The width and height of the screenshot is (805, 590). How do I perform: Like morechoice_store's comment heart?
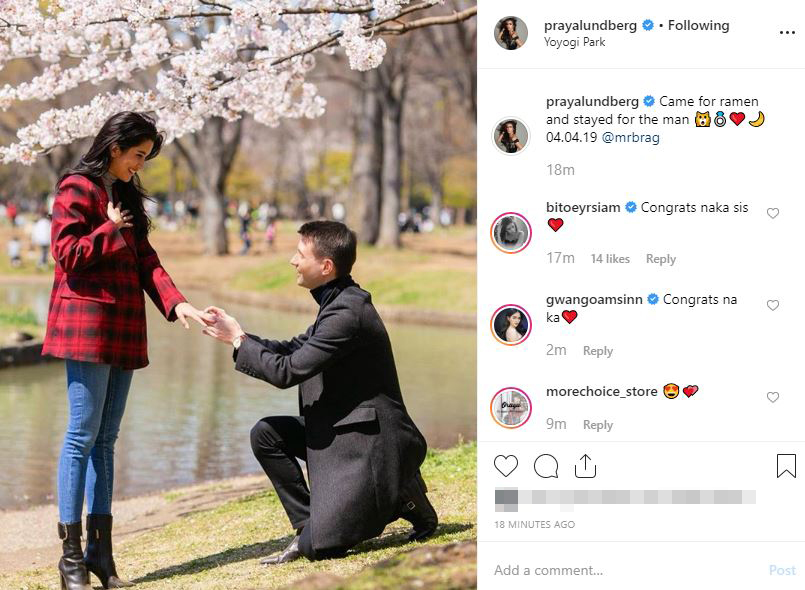(x=773, y=397)
